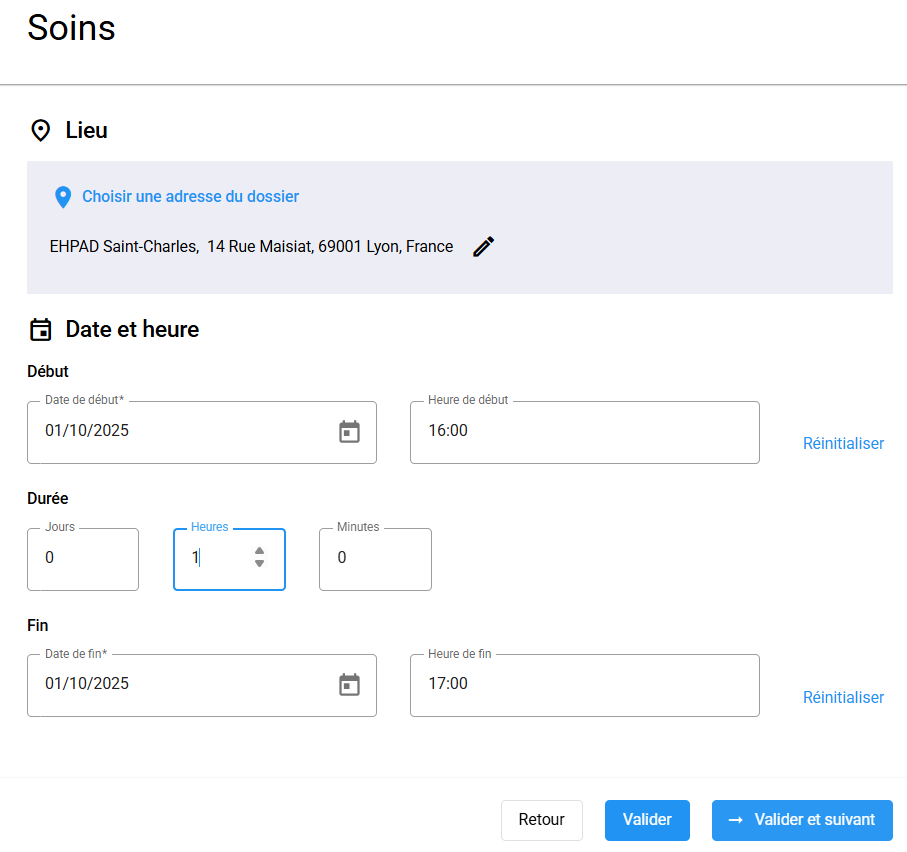Click the Heure de fin field

click(x=584, y=685)
